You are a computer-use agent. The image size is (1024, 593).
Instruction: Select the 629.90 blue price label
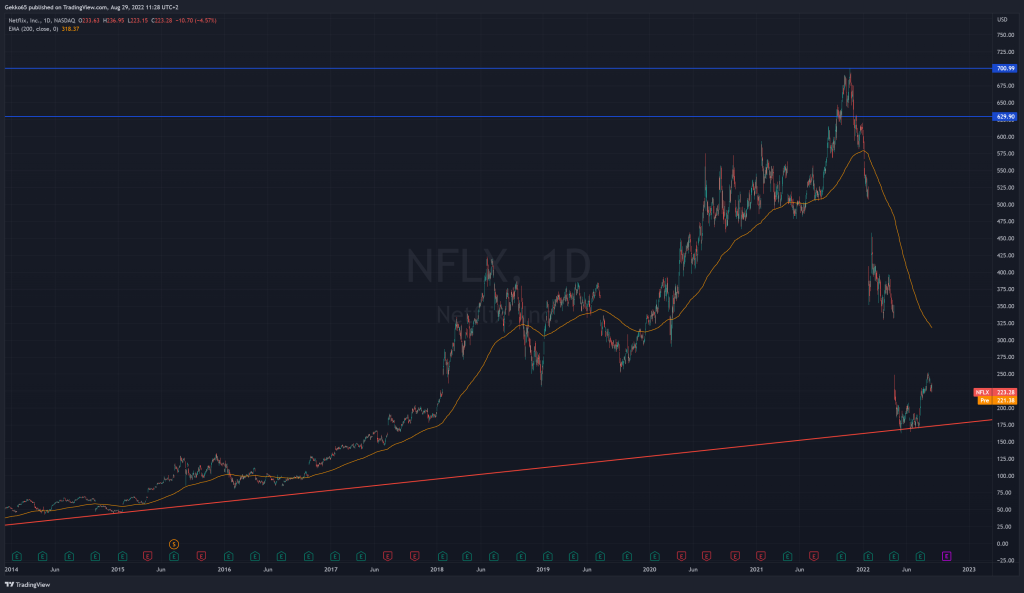pos(1004,117)
